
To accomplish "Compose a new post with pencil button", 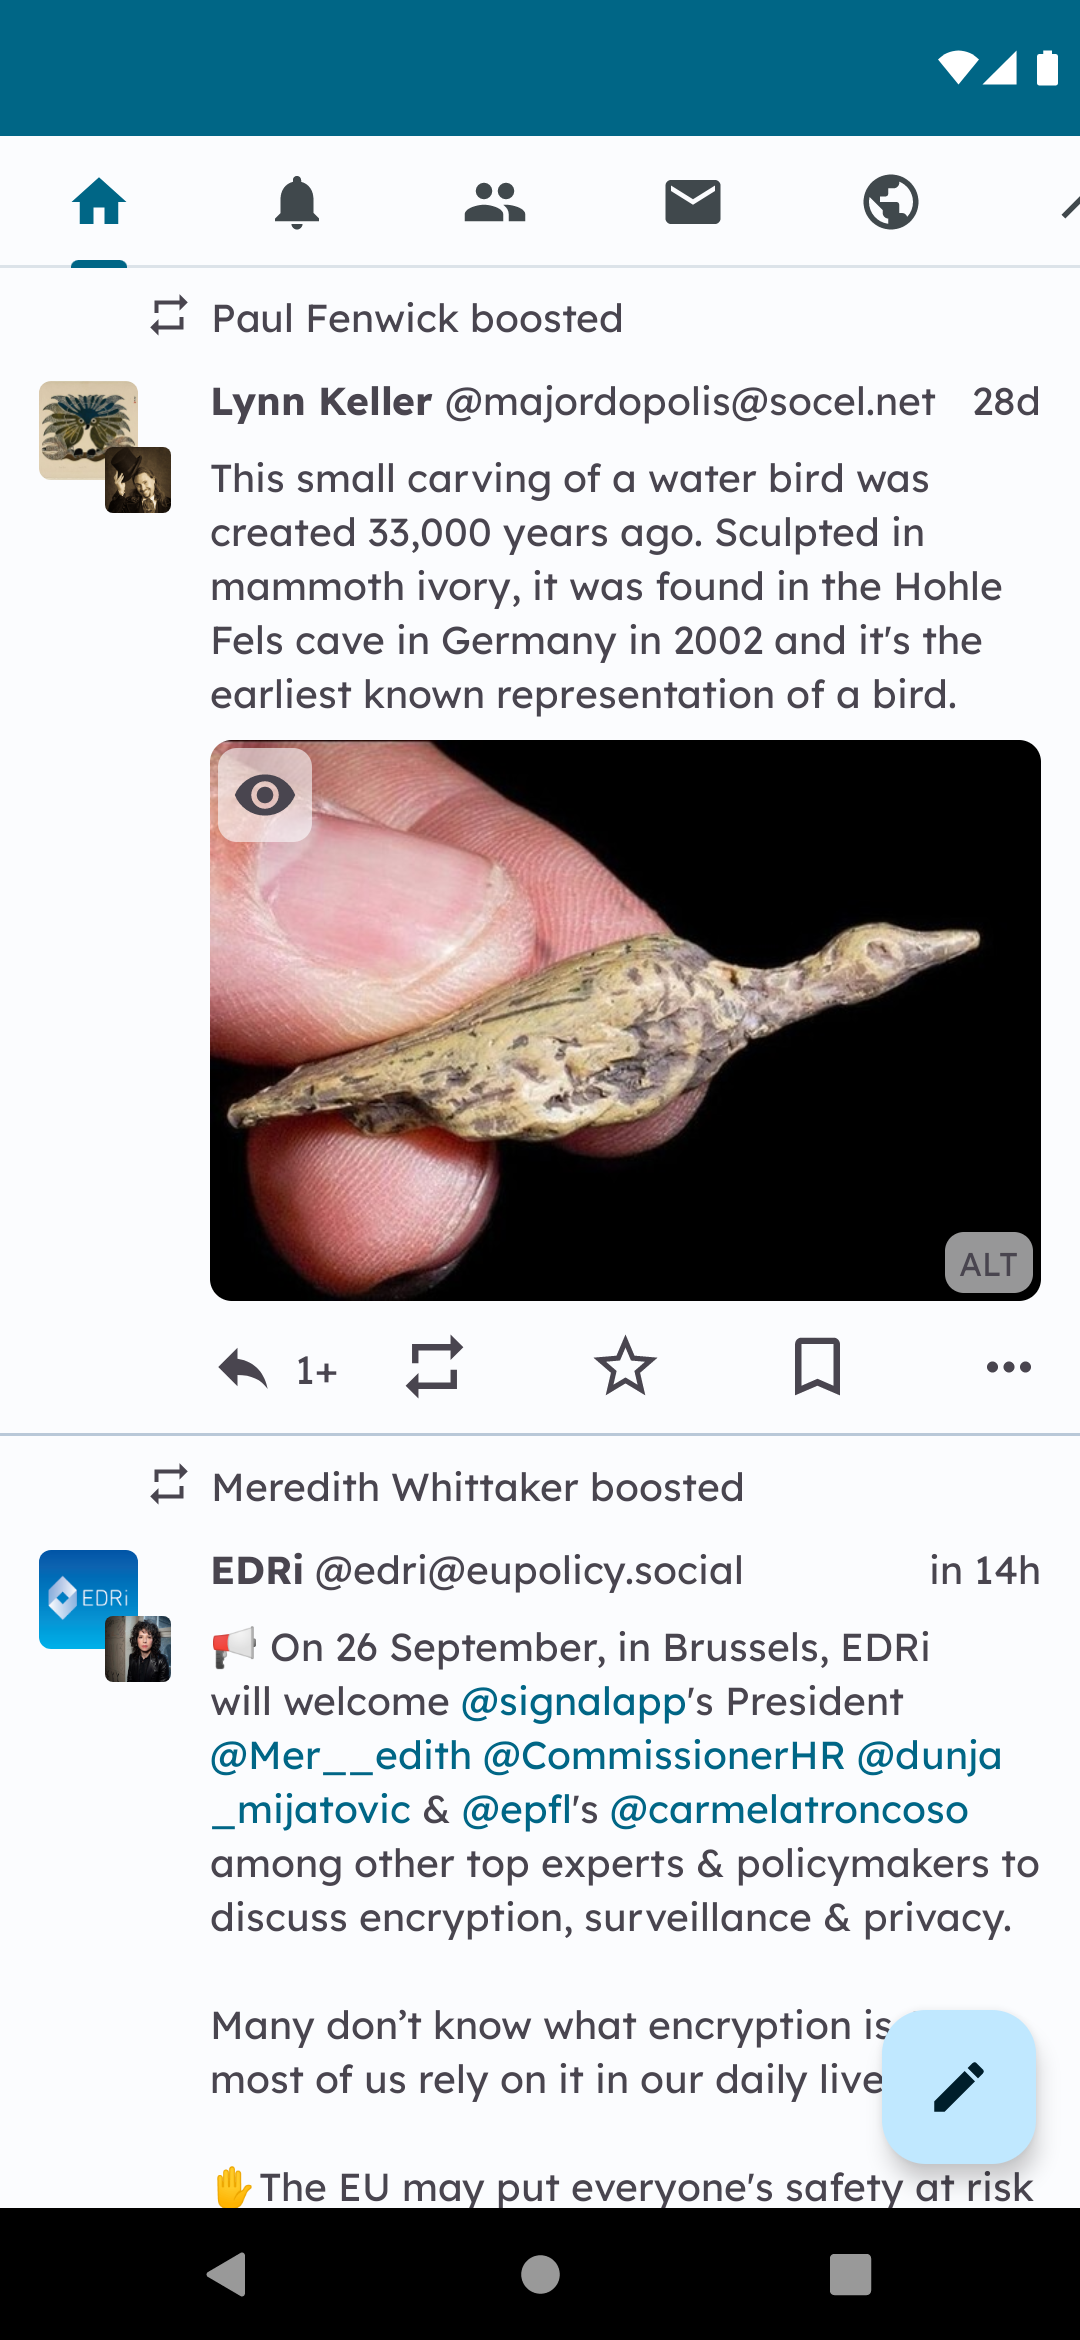I will (x=958, y=2087).
